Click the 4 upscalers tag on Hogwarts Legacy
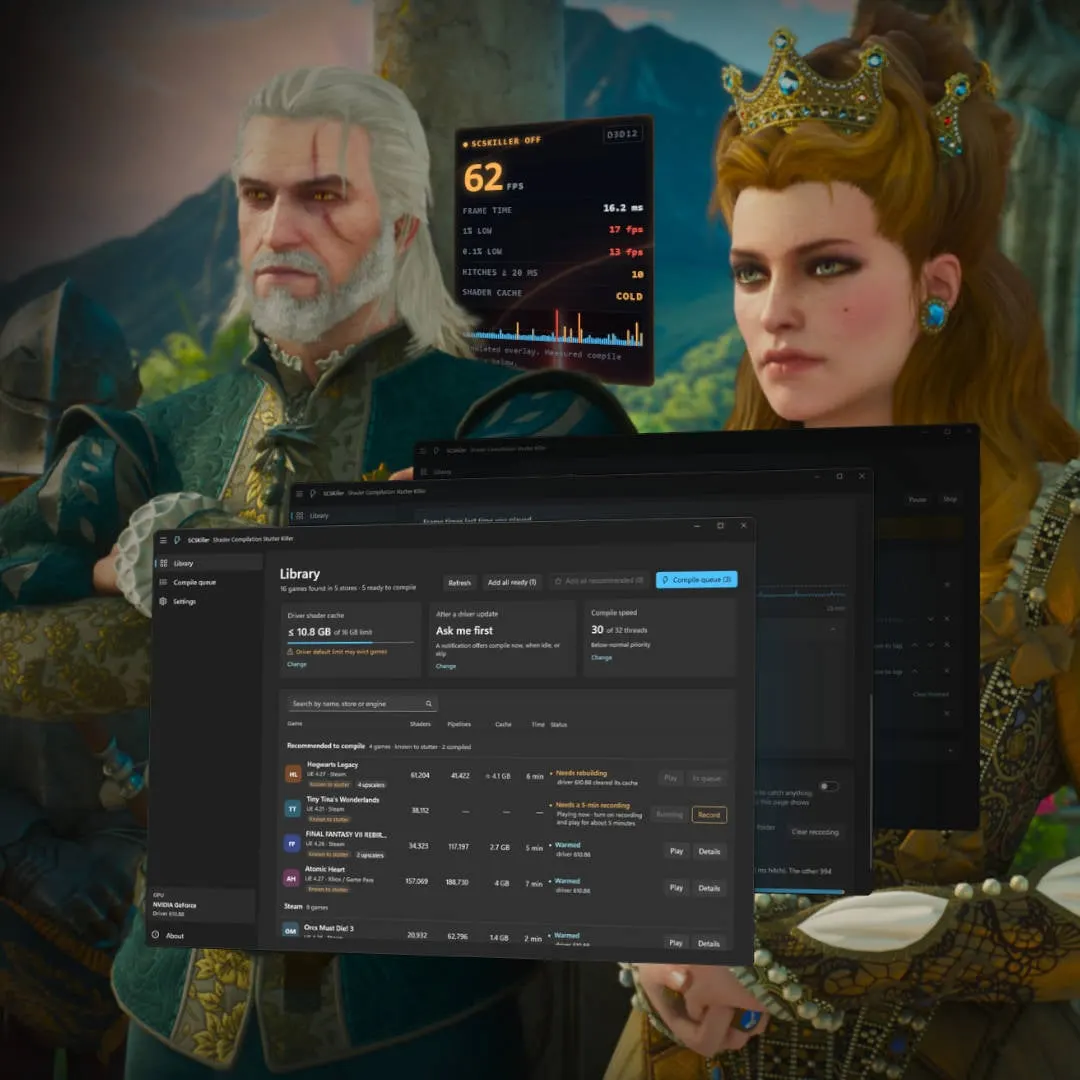The image size is (1080, 1080). coord(371,785)
